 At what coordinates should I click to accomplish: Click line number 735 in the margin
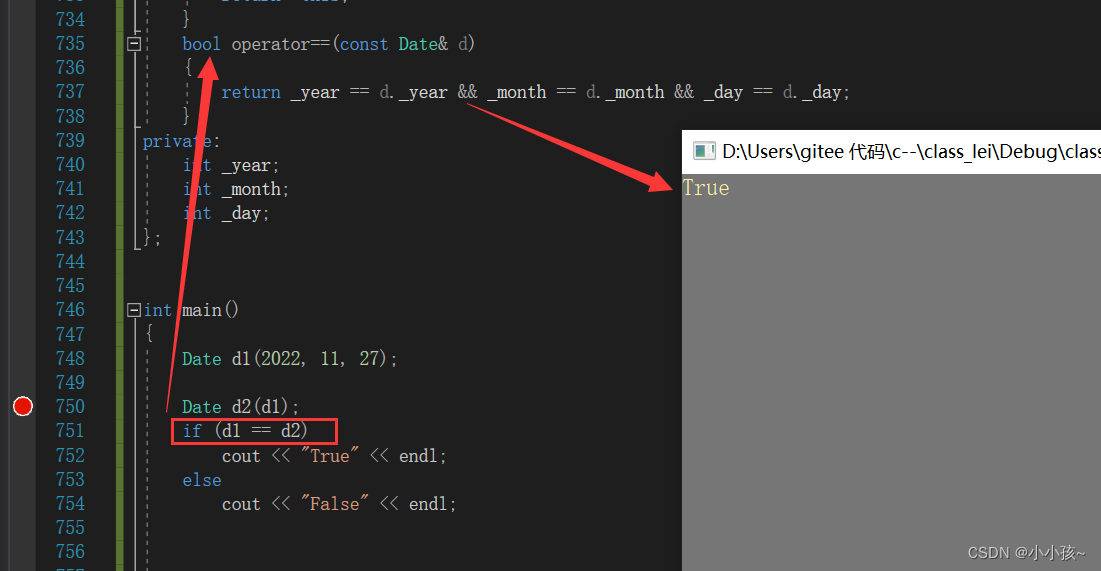pyautogui.click(x=70, y=44)
